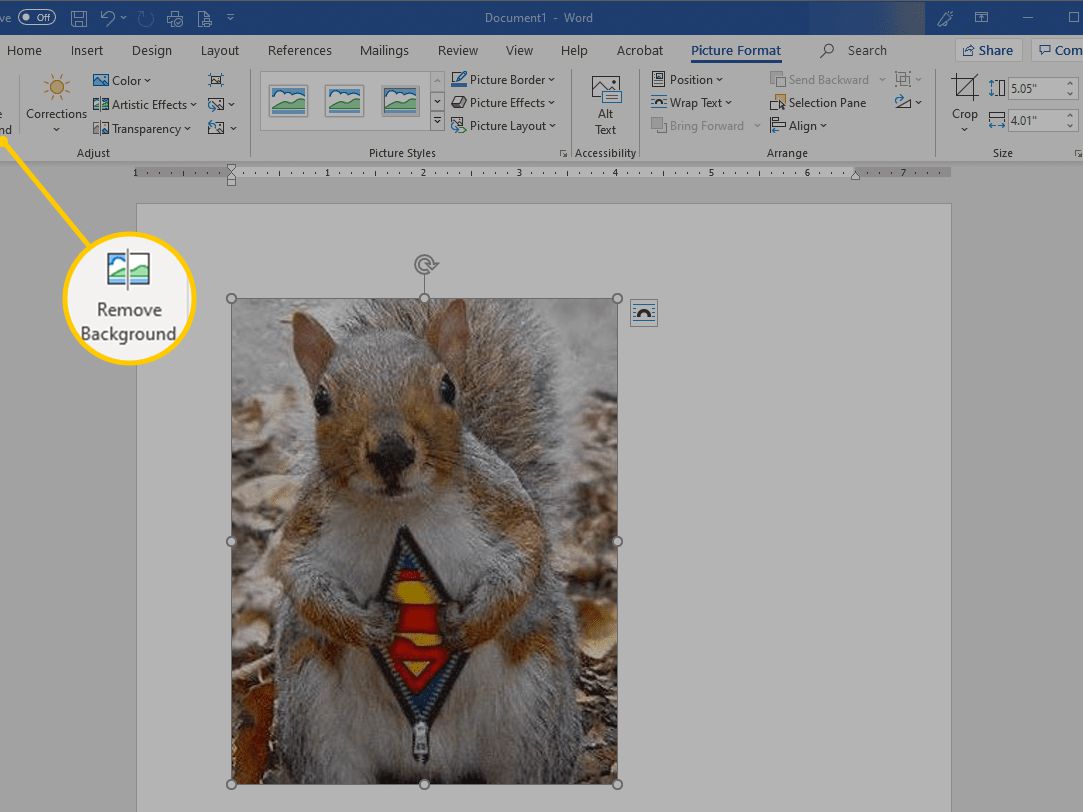Click the Share button

[x=988, y=50]
